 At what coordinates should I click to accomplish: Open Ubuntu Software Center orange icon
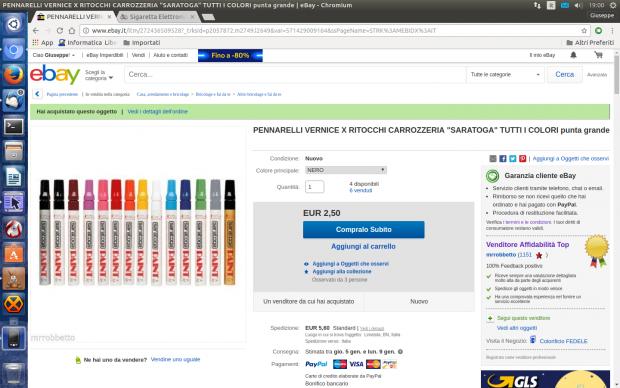click(x=13, y=254)
